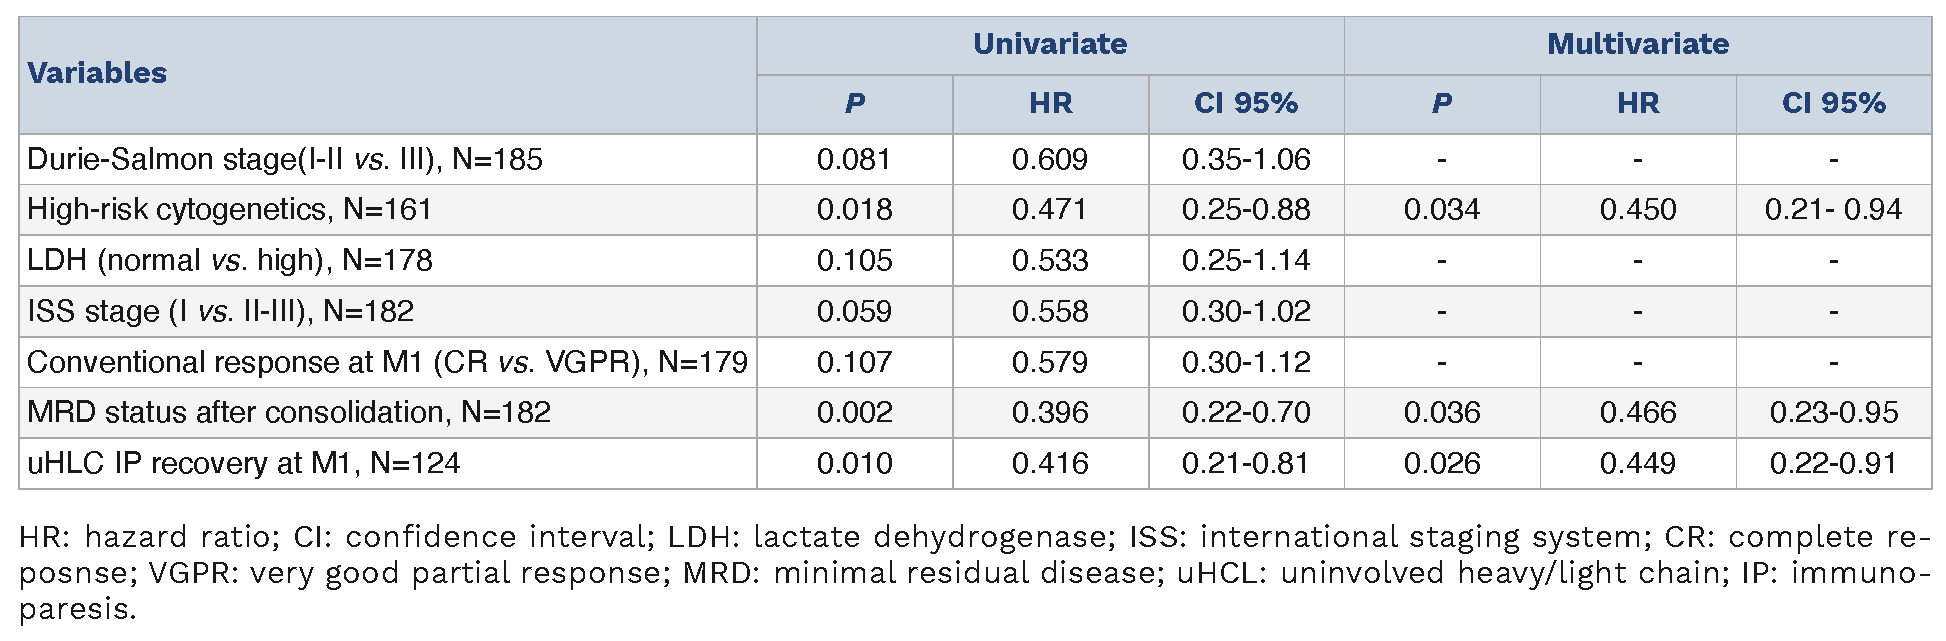The height and width of the screenshot is (641, 1946).
Task: Click the Variables column header
Action: point(97,73)
